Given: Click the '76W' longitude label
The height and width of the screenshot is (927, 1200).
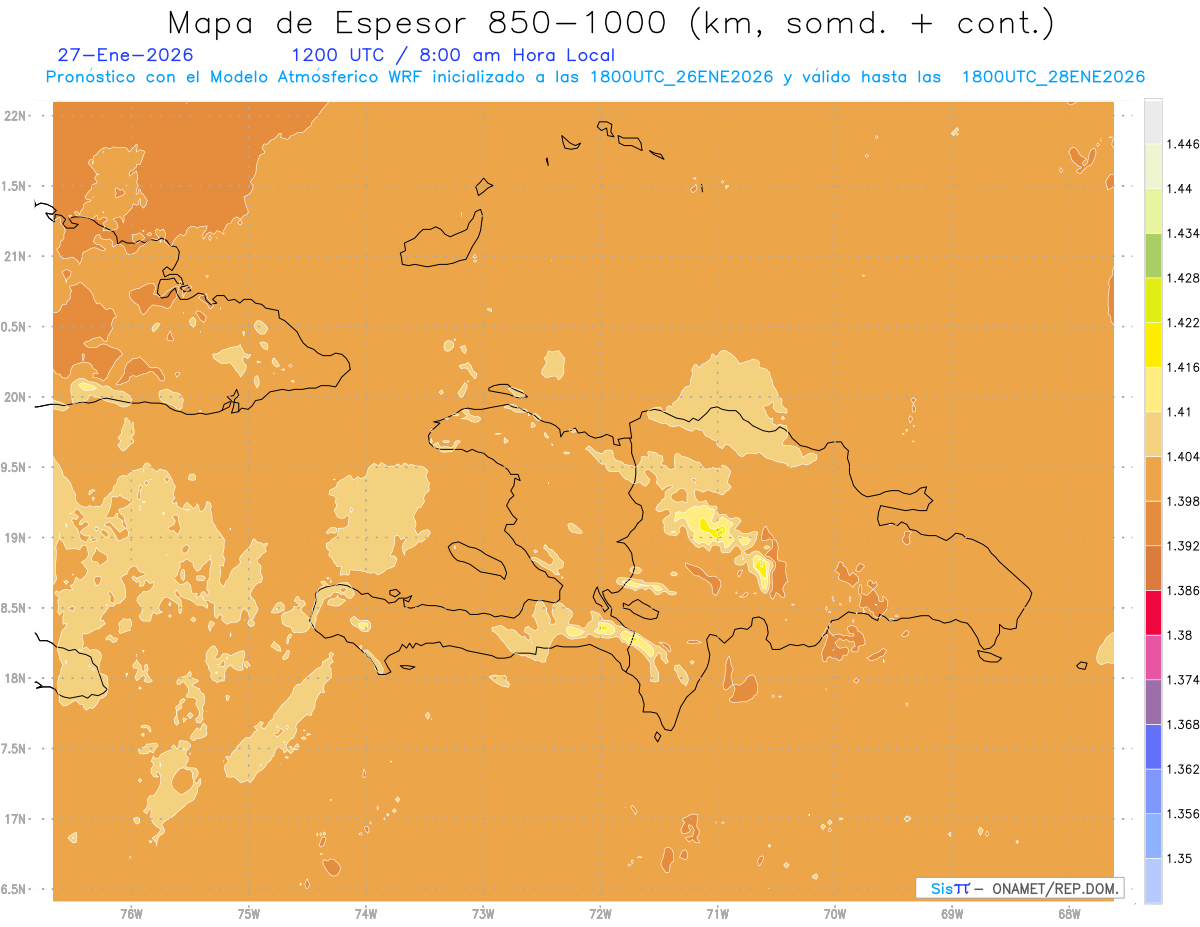Looking at the screenshot, I should point(131,914).
